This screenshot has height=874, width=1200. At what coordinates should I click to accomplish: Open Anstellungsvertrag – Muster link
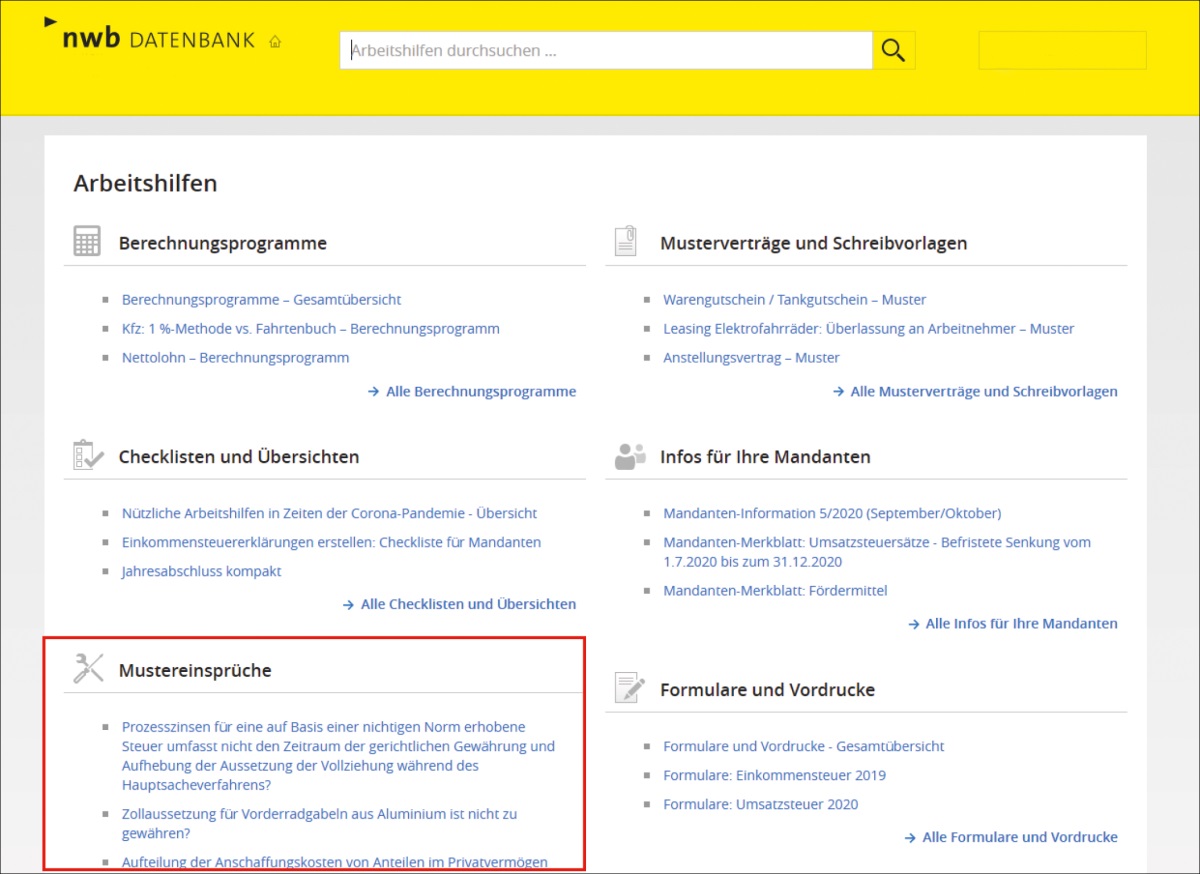click(751, 357)
